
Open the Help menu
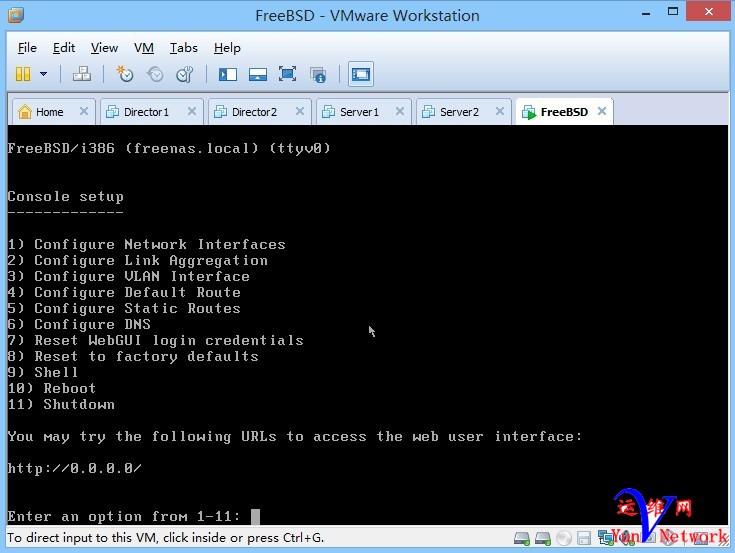[227, 48]
